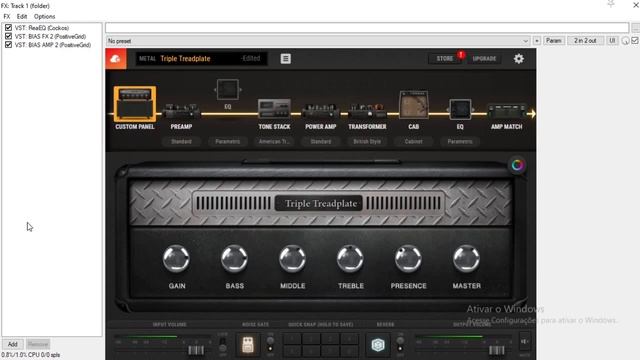Click the Add FX button
This screenshot has height=360, width=640.
13,344
